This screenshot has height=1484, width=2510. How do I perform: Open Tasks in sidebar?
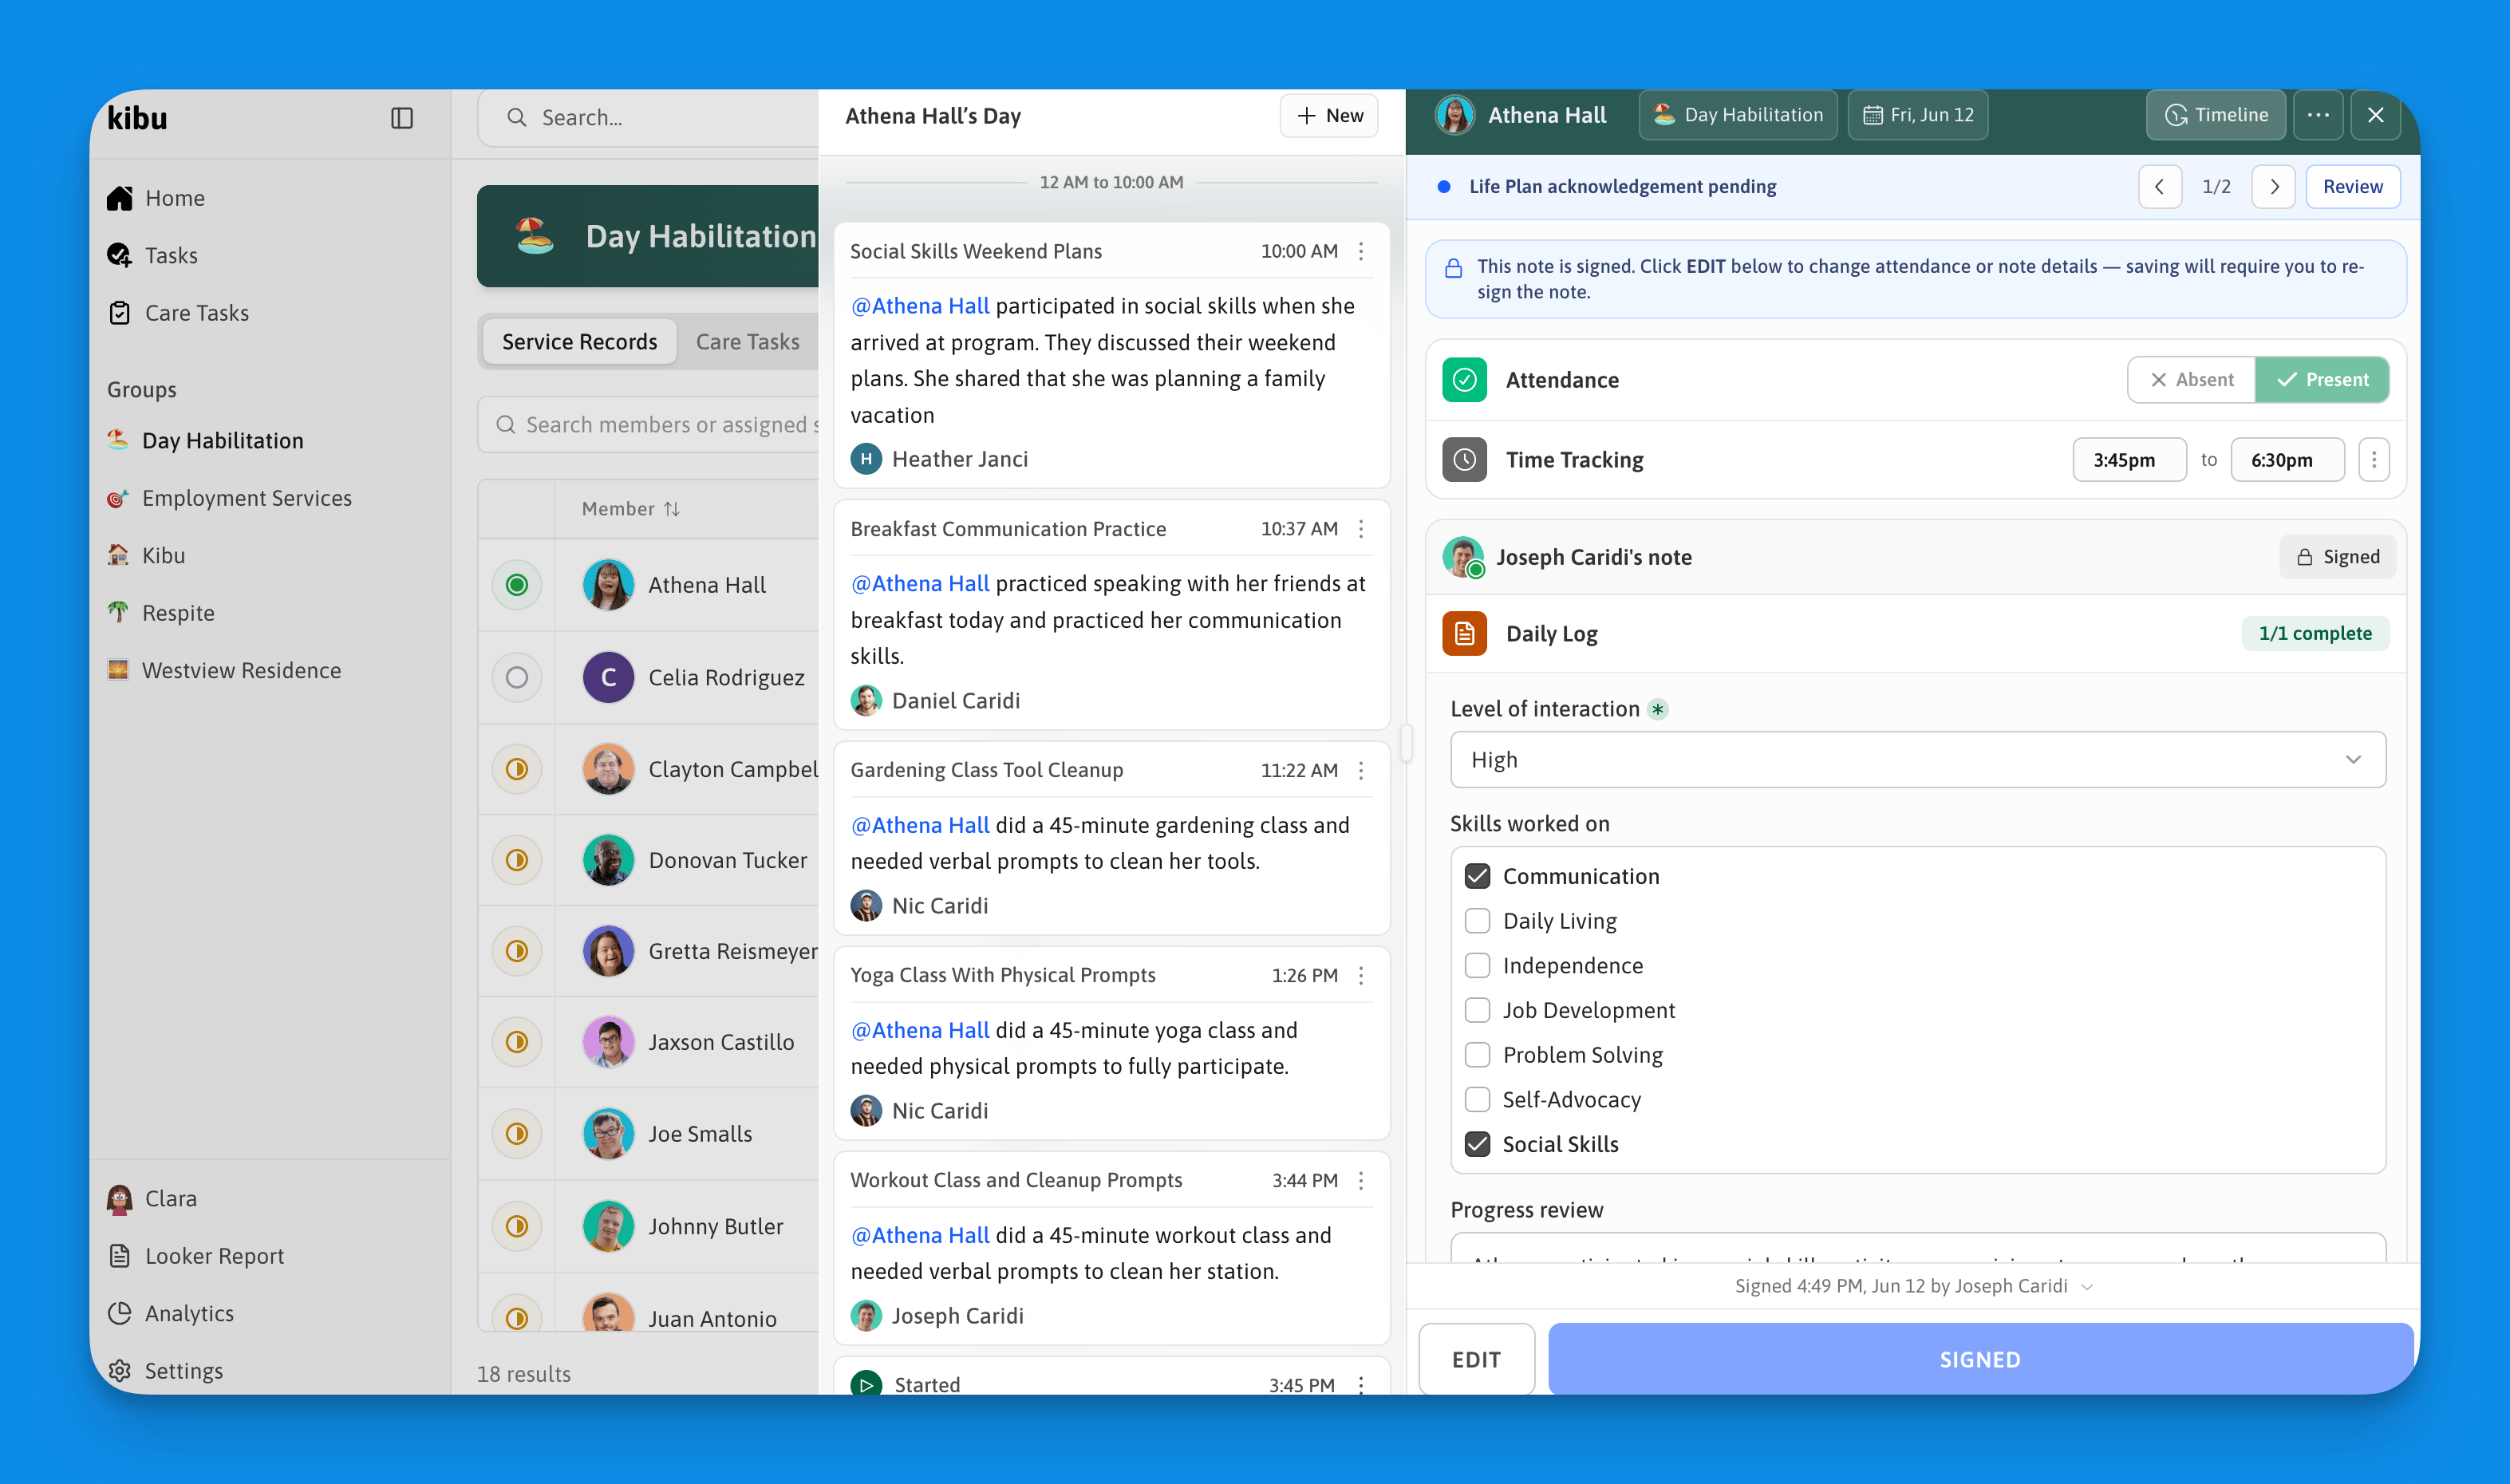152,255
